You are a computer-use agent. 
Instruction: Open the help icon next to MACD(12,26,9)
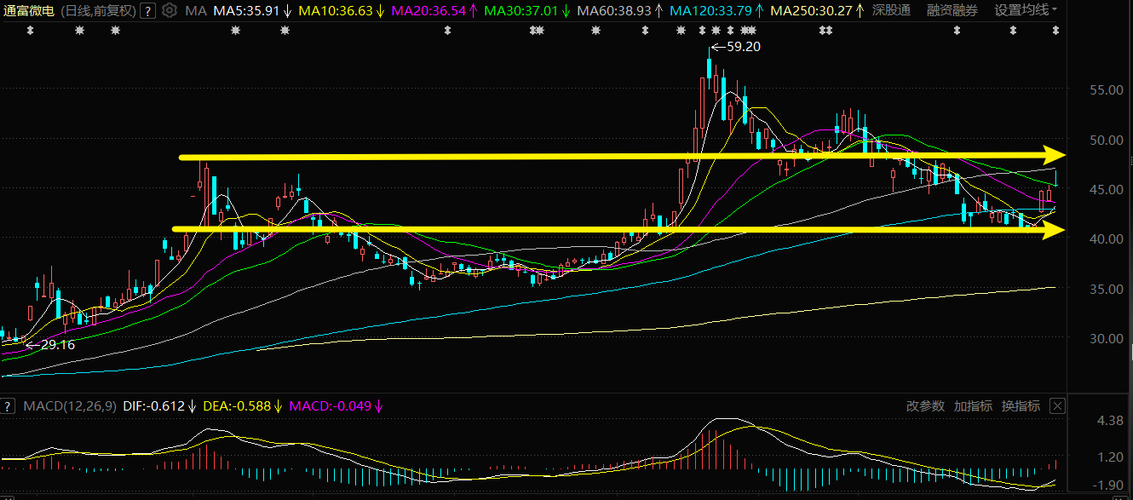click(7, 406)
